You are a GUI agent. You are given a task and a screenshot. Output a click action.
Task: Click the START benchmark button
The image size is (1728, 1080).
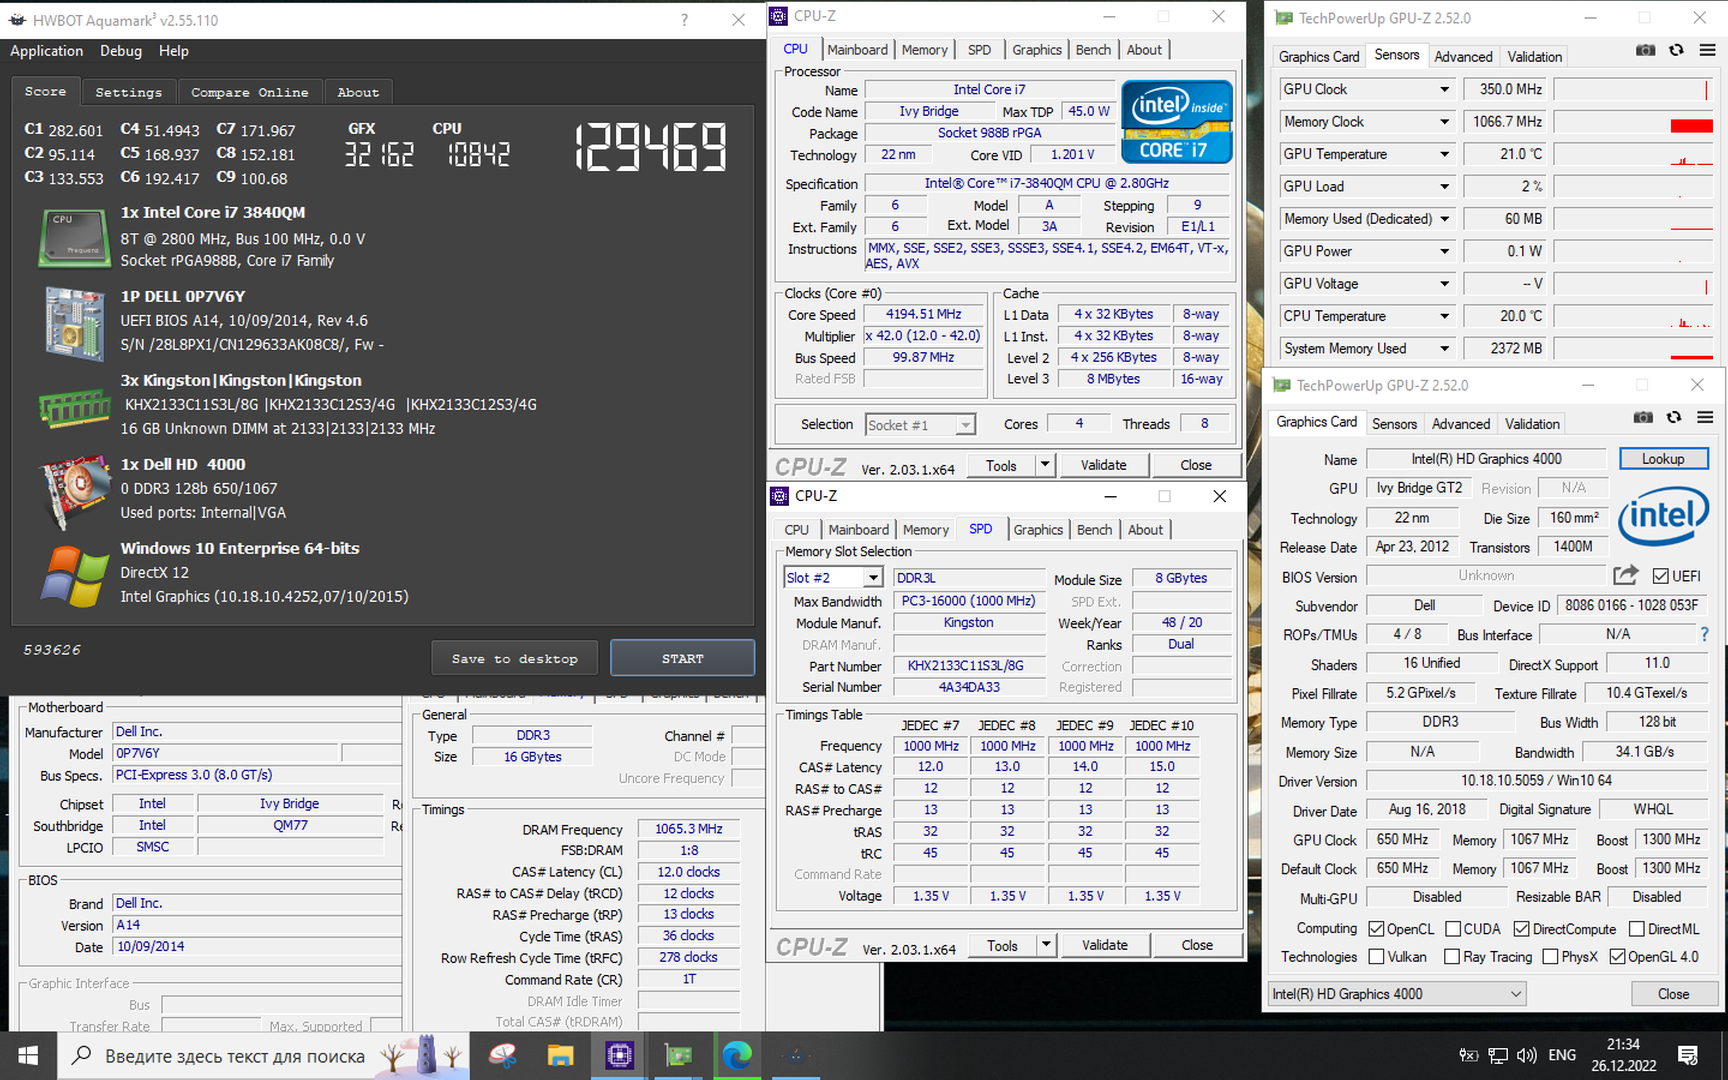(x=682, y=659)
